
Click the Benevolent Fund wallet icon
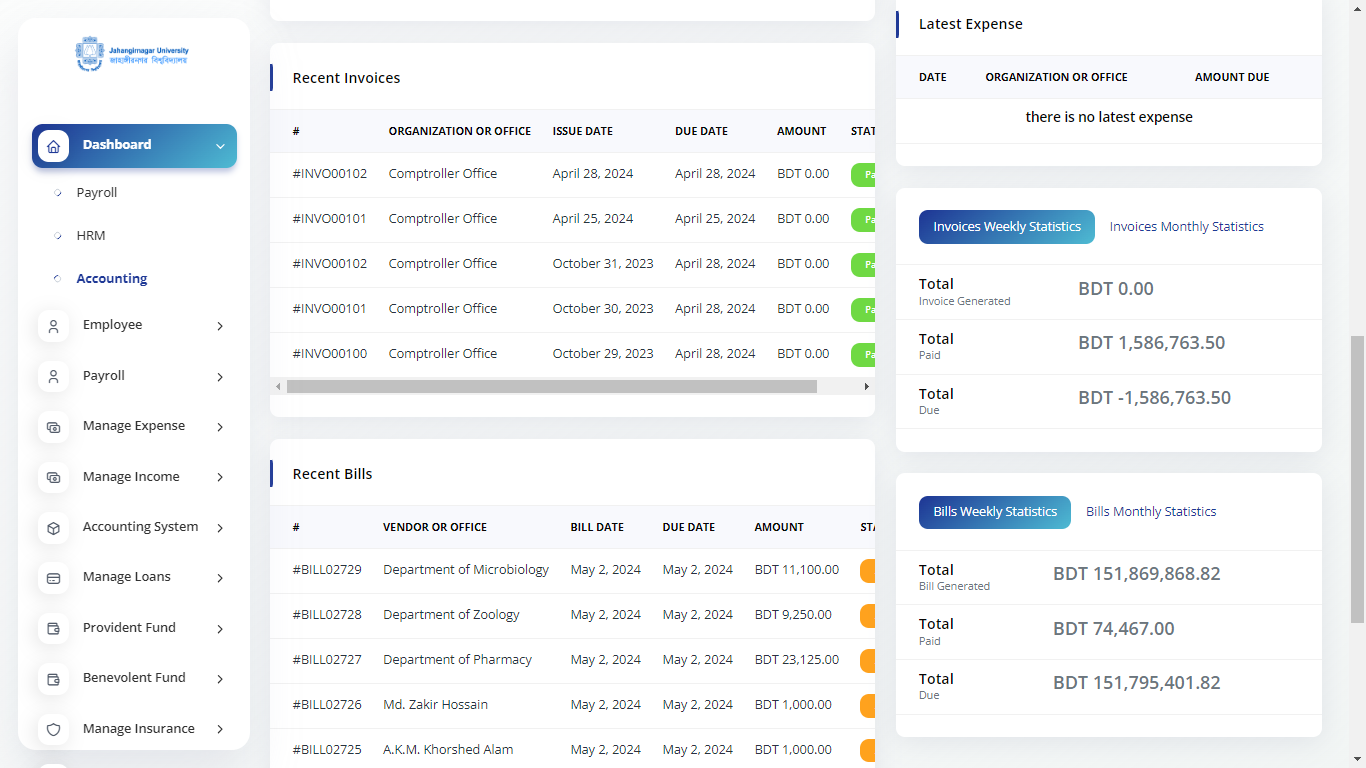click(x=54, y=679)
